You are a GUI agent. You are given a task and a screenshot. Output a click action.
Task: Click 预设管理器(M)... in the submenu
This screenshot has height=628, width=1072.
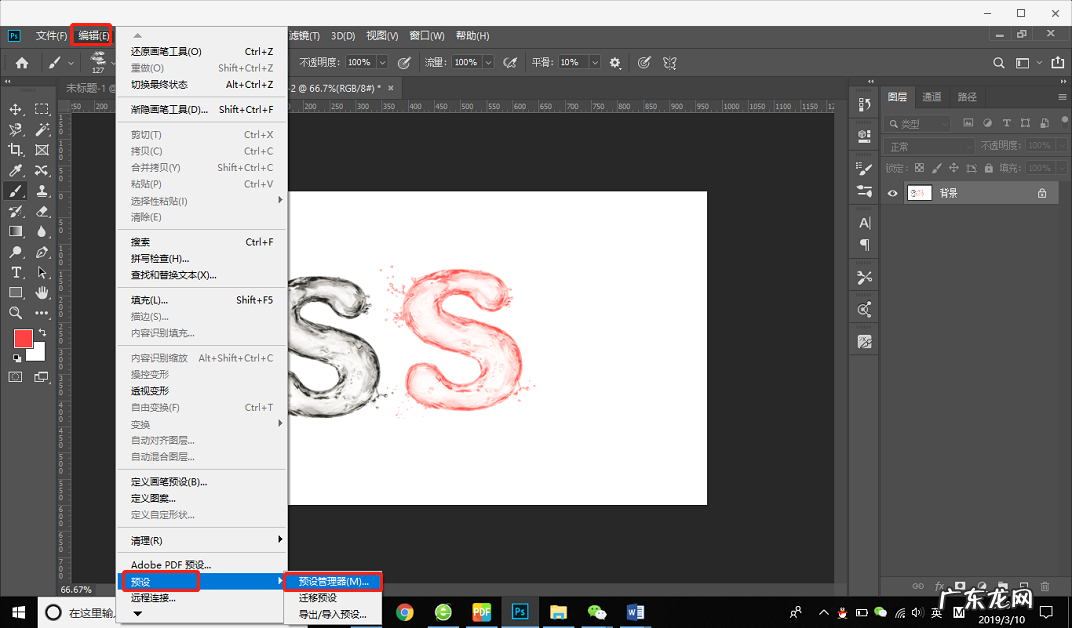tap(333, 581)
